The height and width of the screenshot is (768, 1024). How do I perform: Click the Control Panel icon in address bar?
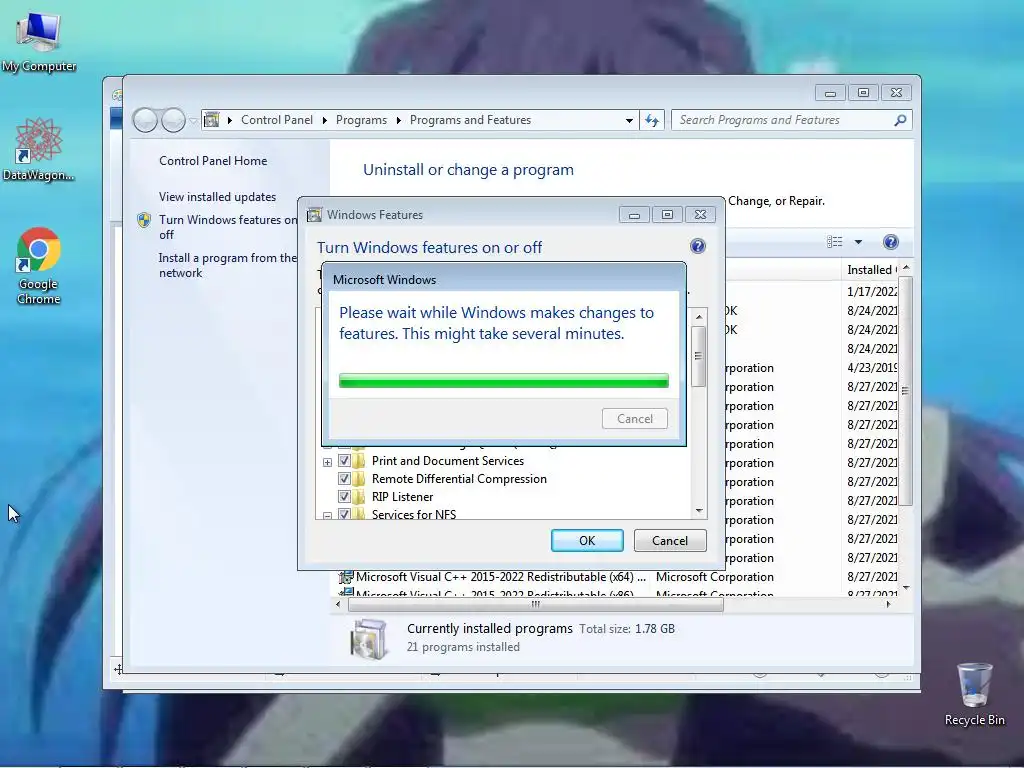coord(212,120)
